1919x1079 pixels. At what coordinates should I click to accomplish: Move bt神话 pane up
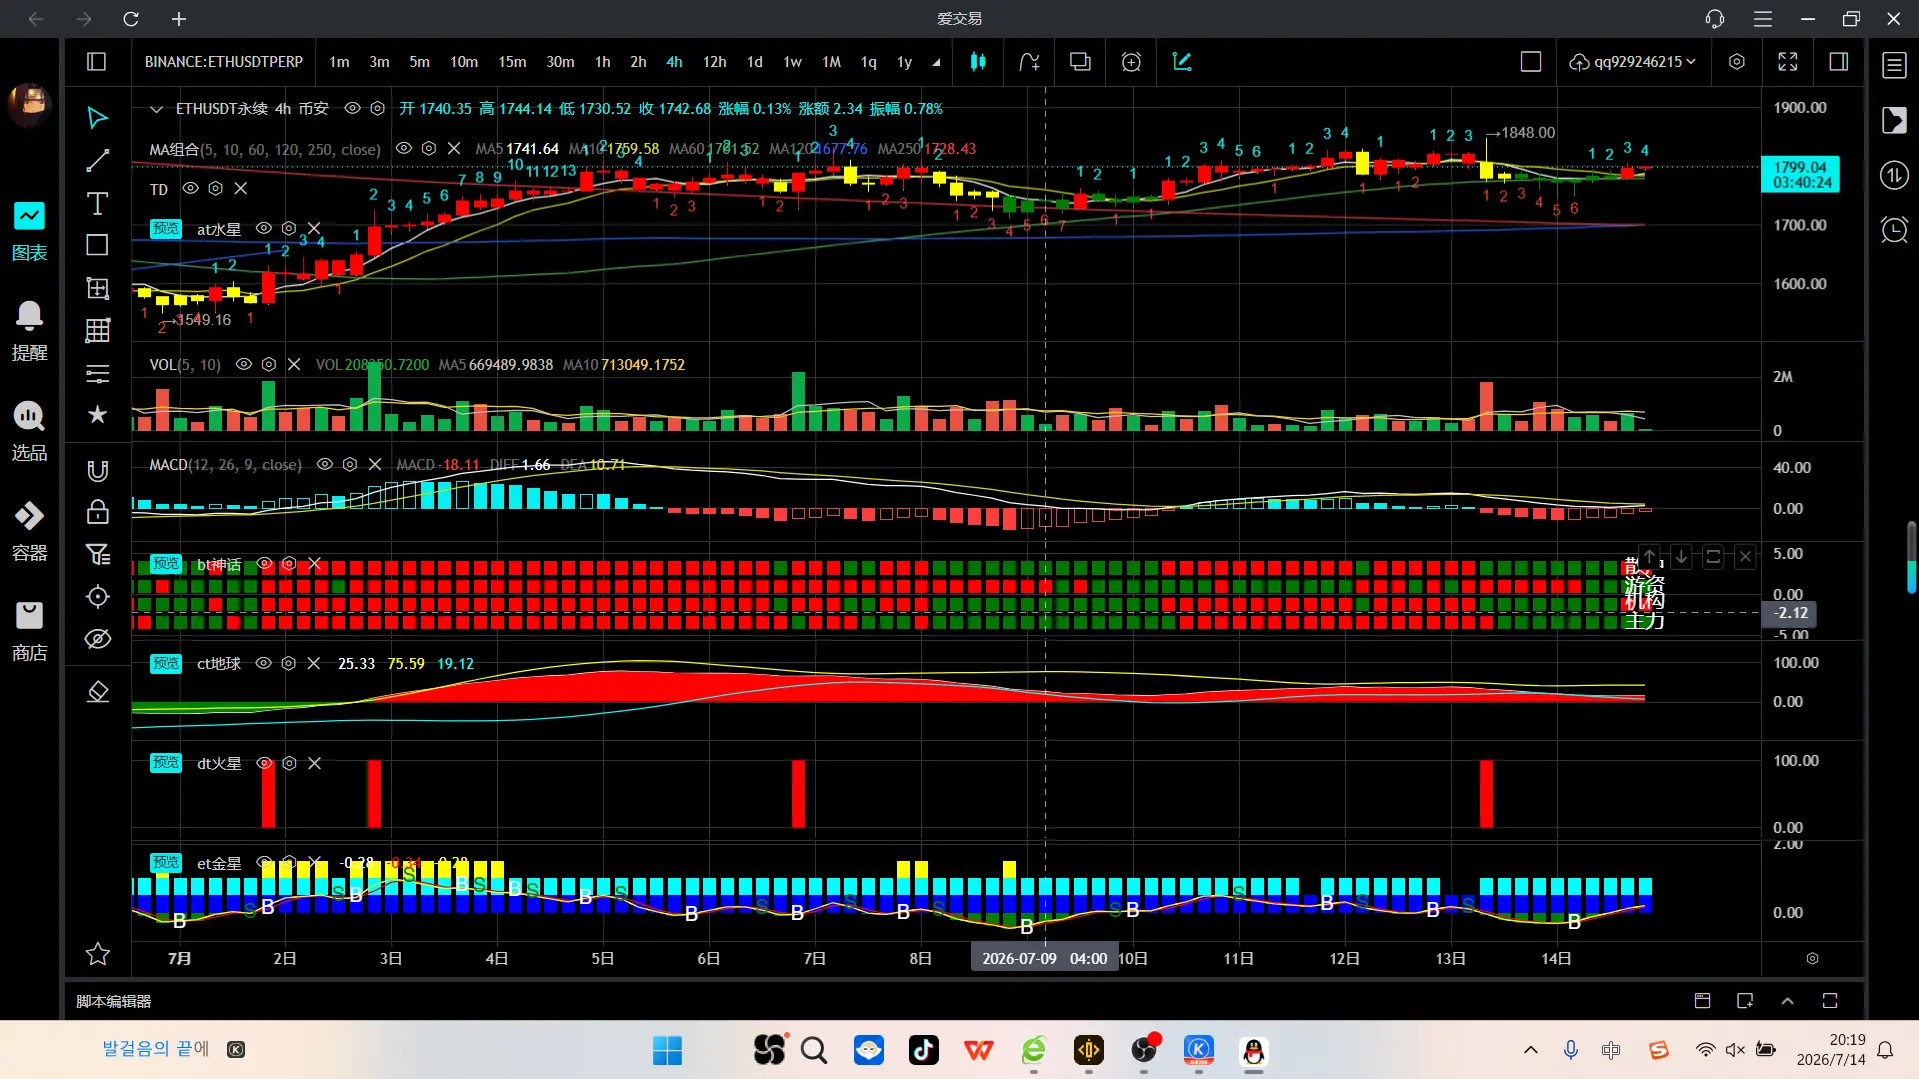[1650, 557]
